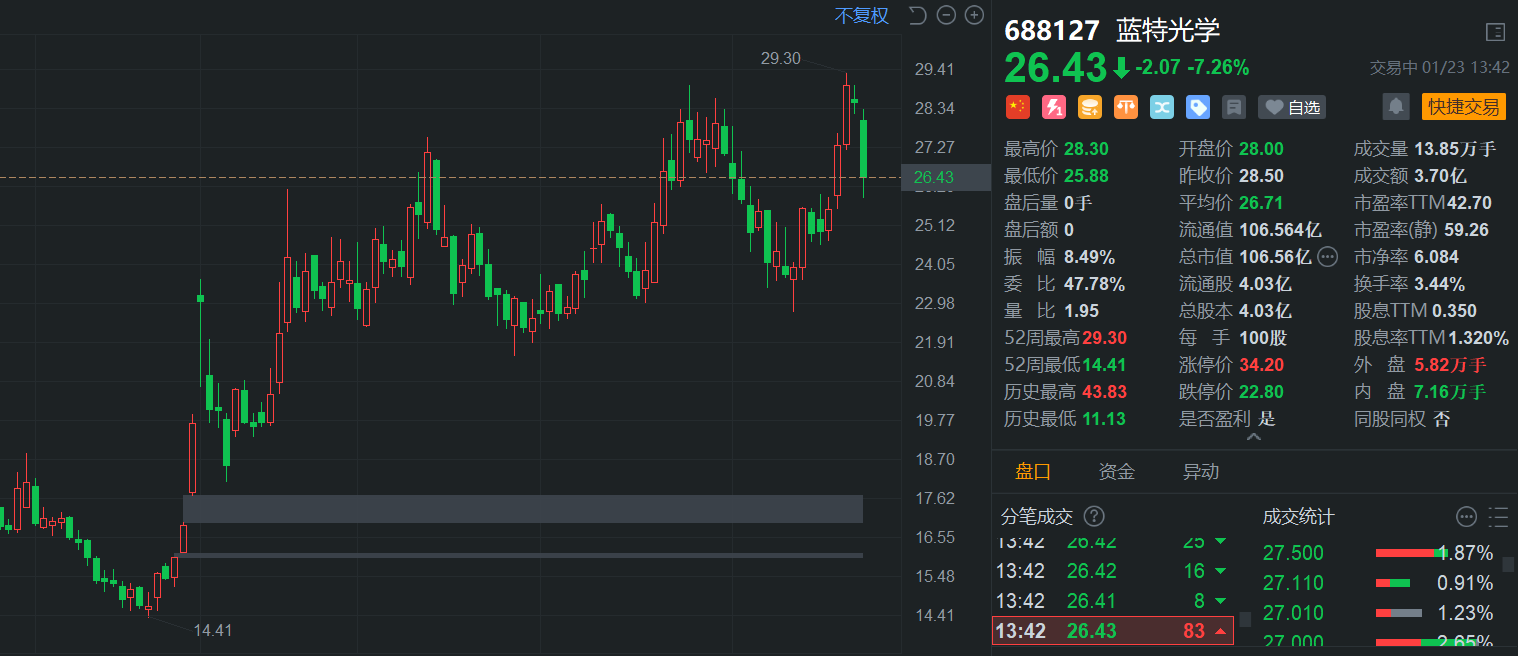Click the China flag market icon
This screenshot has width=1518, height=656.
1017,107
